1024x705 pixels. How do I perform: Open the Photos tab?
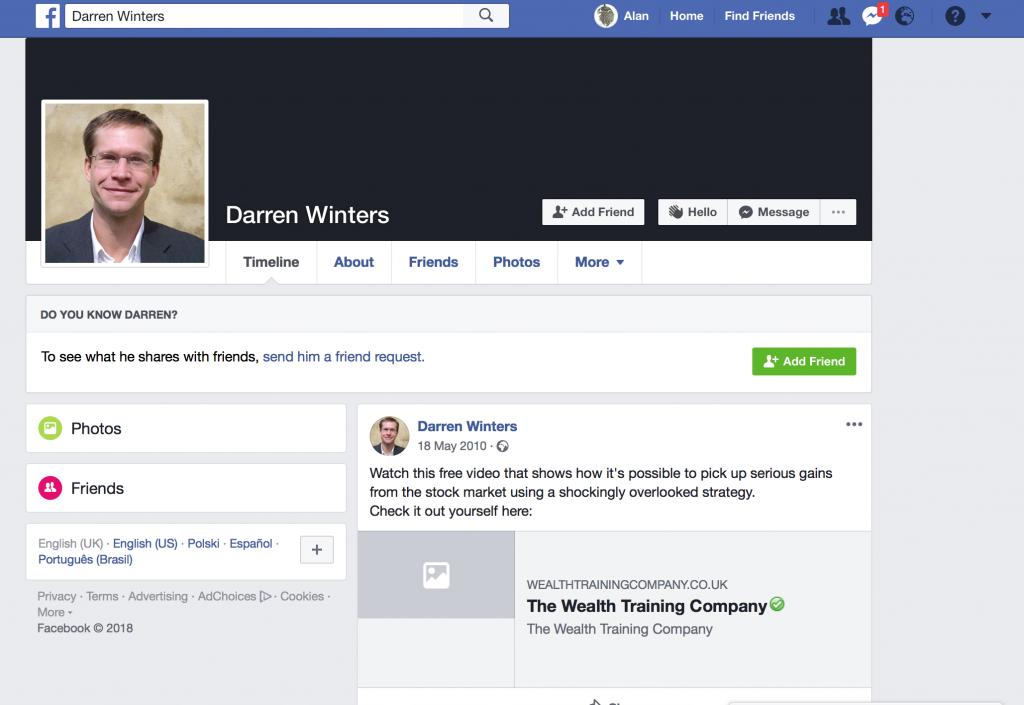[x=517, y=262]
